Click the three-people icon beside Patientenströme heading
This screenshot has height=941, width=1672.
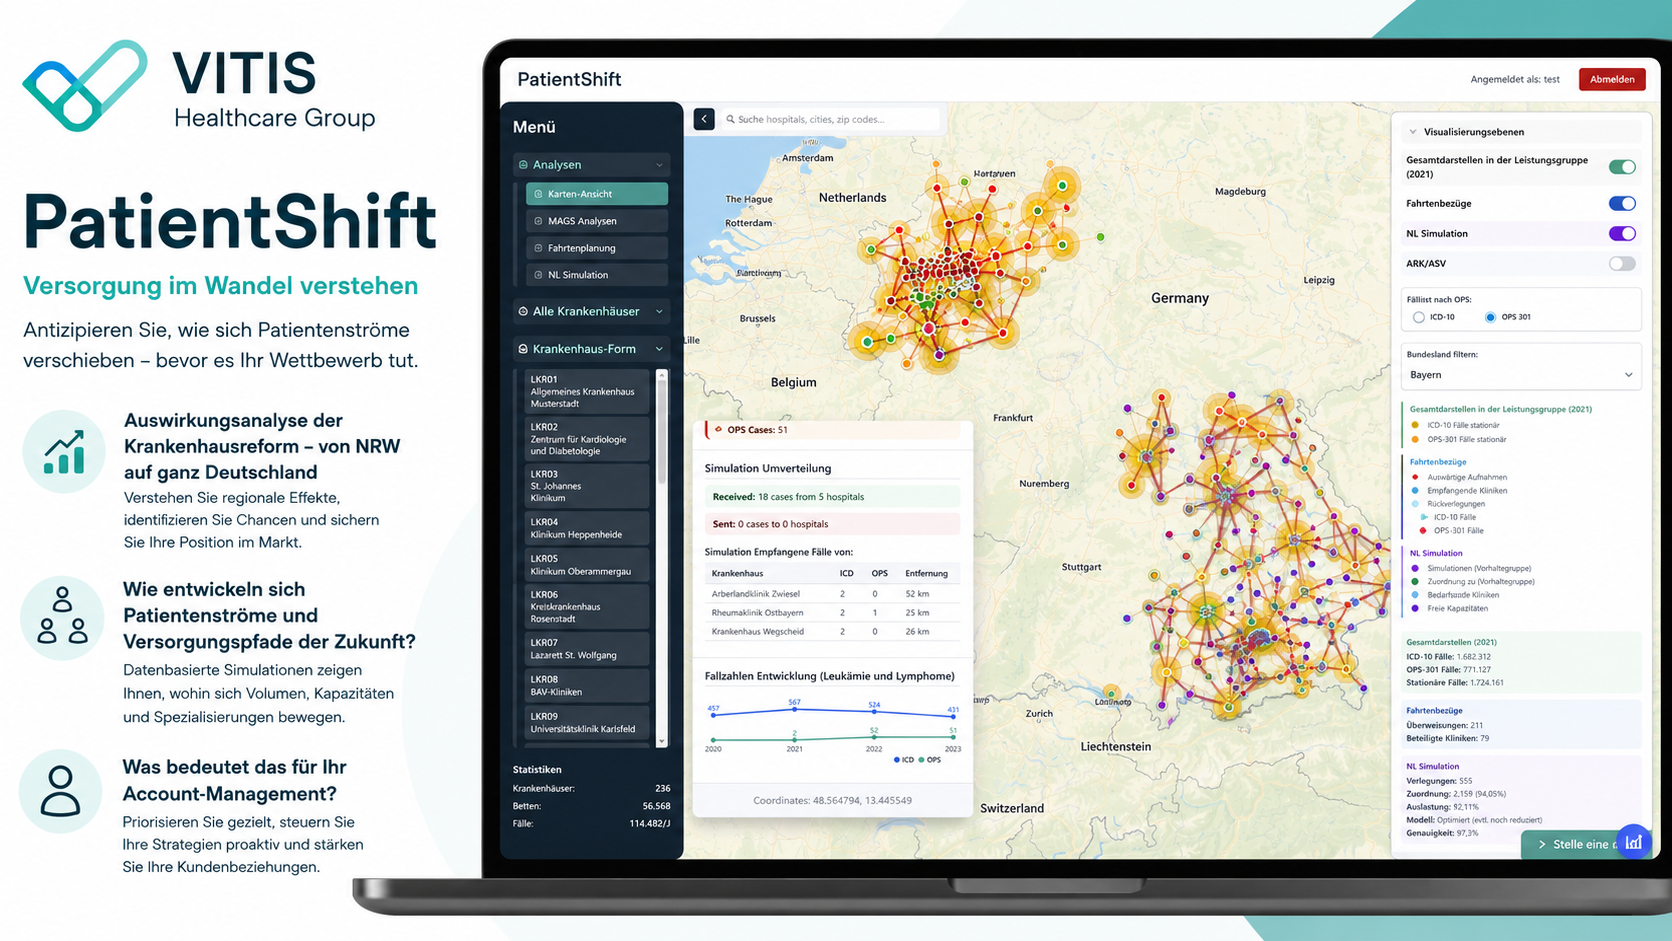click(x=62, y=616)
